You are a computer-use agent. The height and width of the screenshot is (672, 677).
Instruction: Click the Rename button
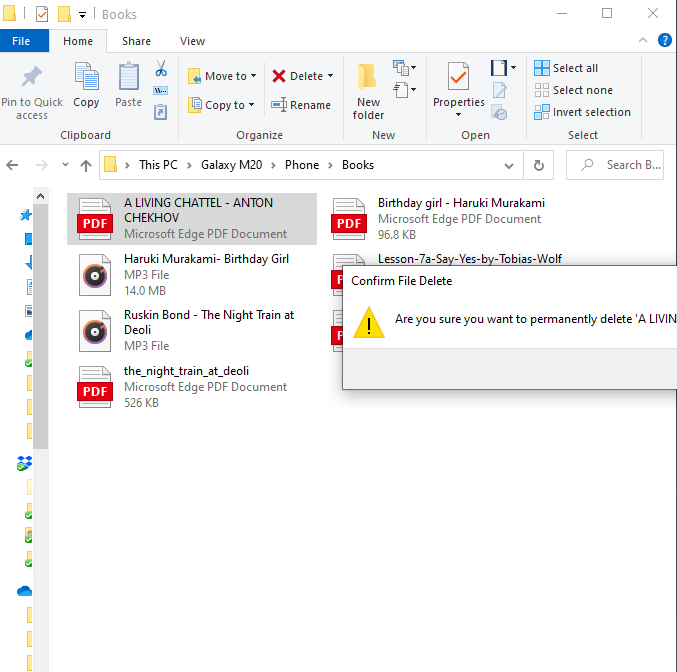pos(300,105)
